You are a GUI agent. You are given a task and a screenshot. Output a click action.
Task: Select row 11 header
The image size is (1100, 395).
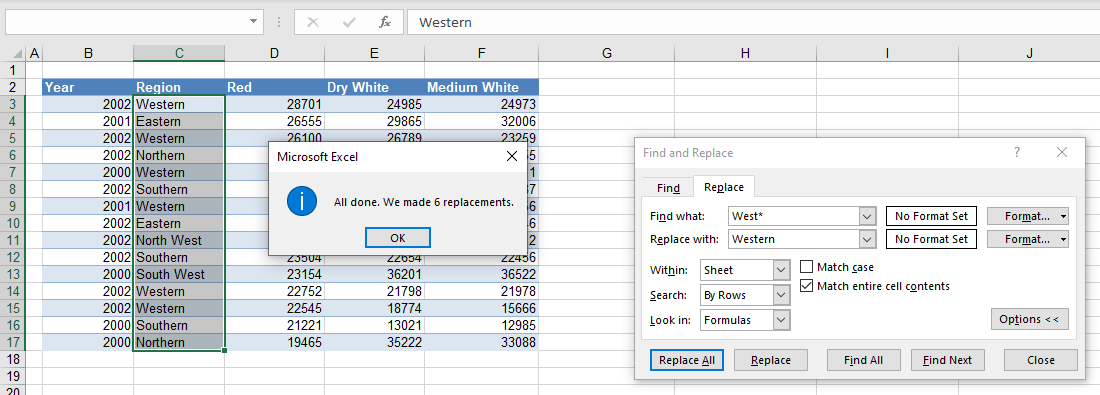click(x=13, y=240)
